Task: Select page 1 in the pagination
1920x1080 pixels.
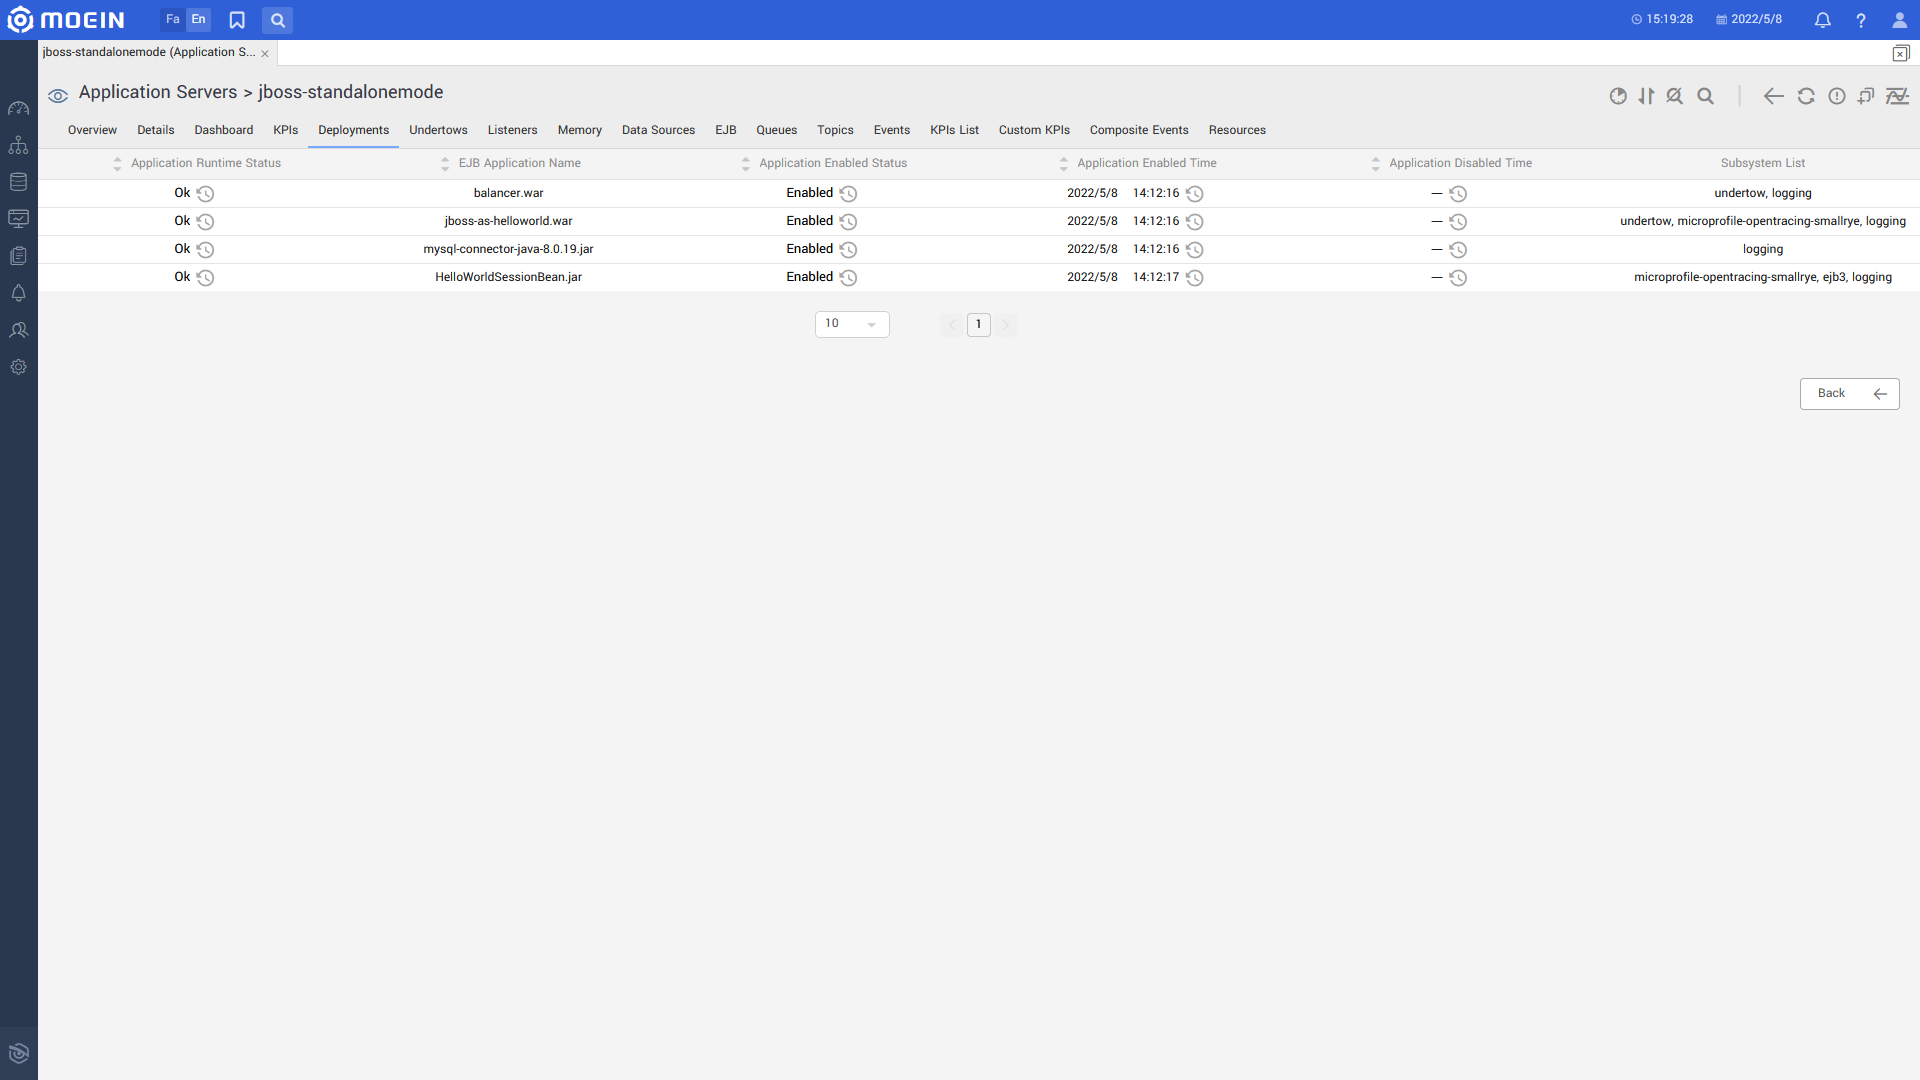Action: 979,324
